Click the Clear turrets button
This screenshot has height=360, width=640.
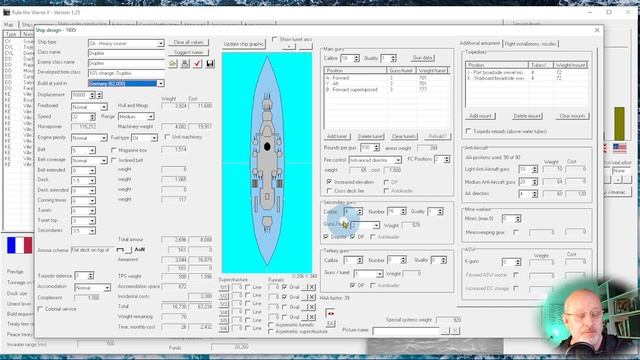point(404,136)
